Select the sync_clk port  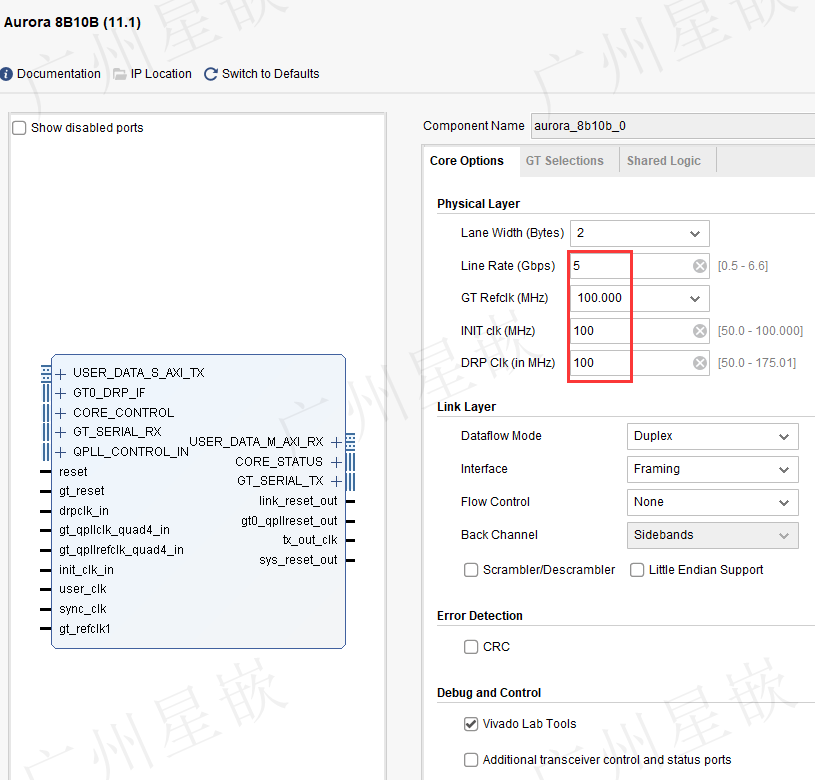[x=83, y=609]
